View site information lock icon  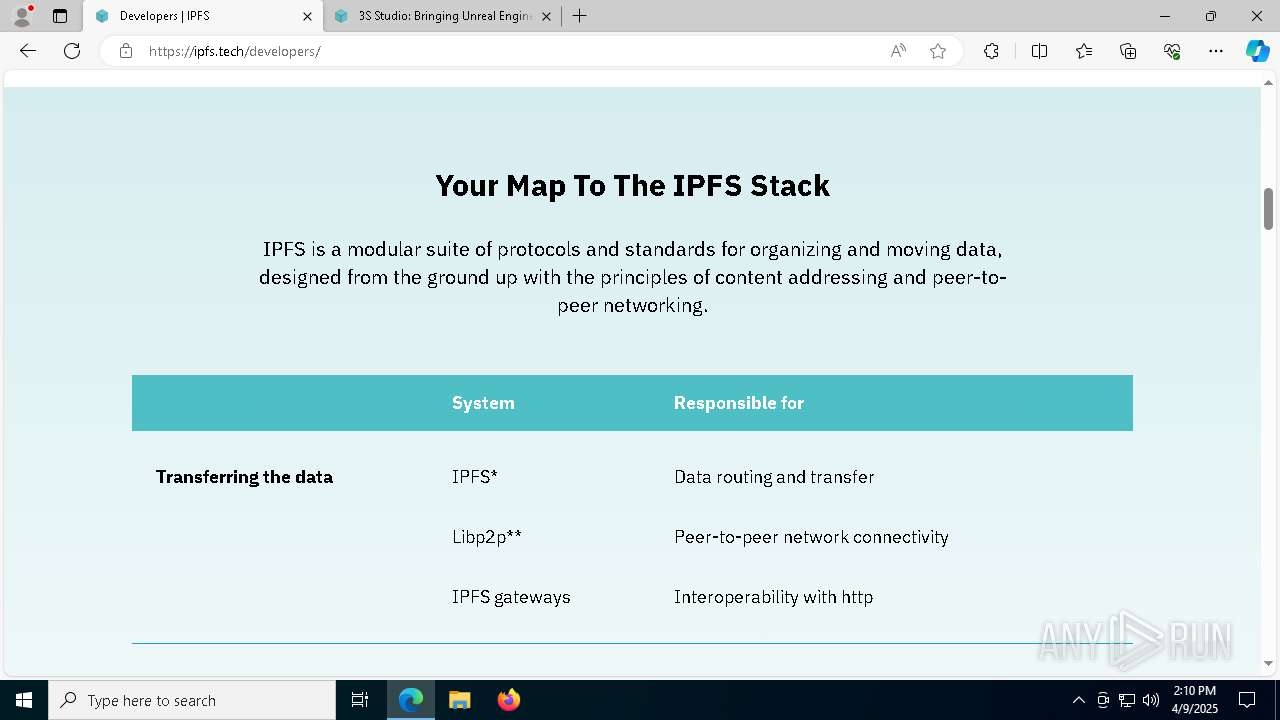[x=126, y=51]
